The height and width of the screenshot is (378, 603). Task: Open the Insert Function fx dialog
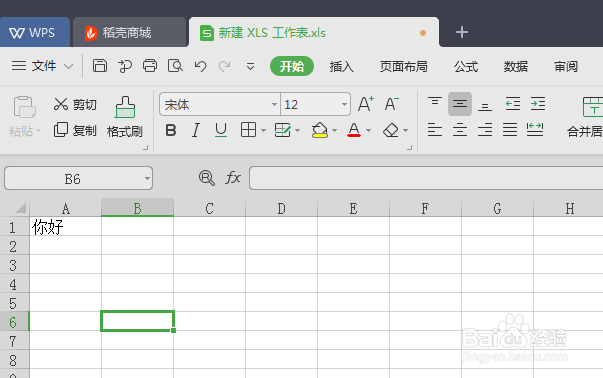coord(233,178)
